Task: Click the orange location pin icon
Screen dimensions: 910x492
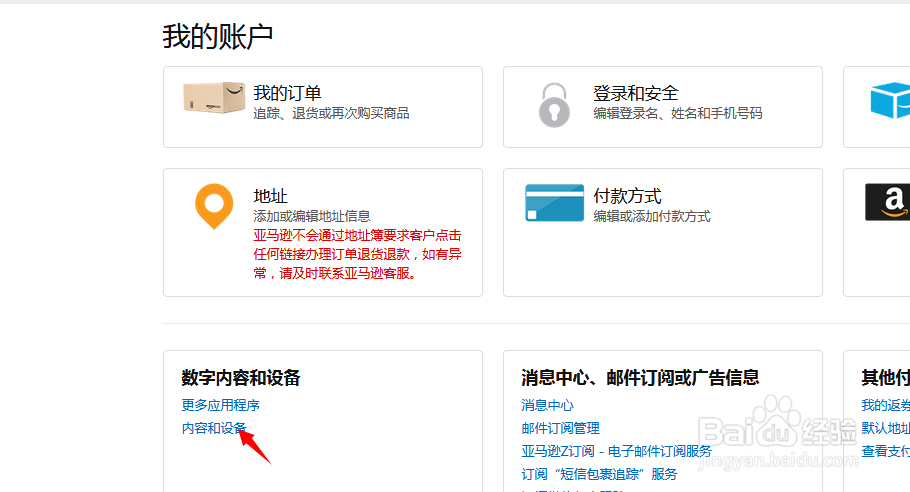Action: [x=214, y=207]
